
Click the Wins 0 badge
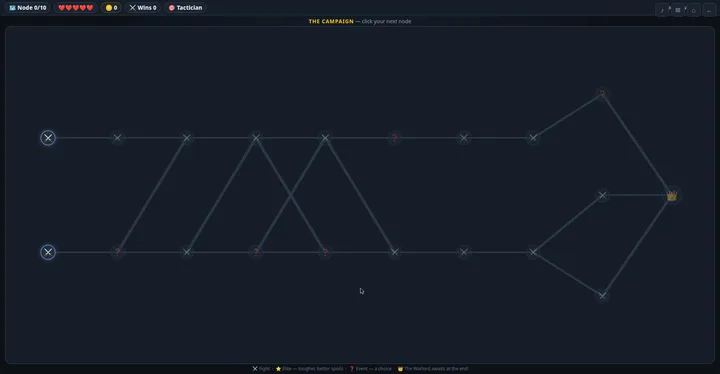point(143,8)
